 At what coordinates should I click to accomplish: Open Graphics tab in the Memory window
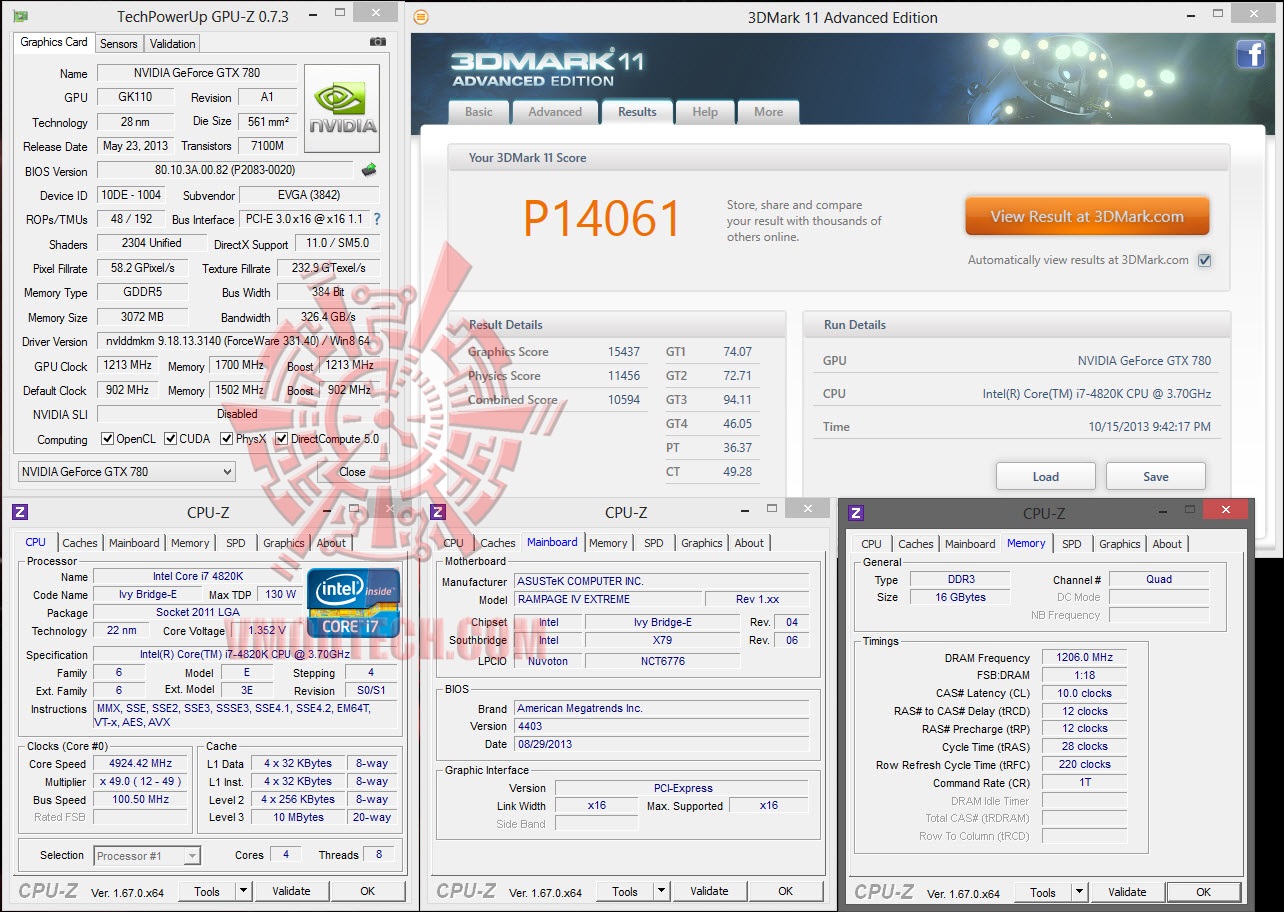point(1120,544)
